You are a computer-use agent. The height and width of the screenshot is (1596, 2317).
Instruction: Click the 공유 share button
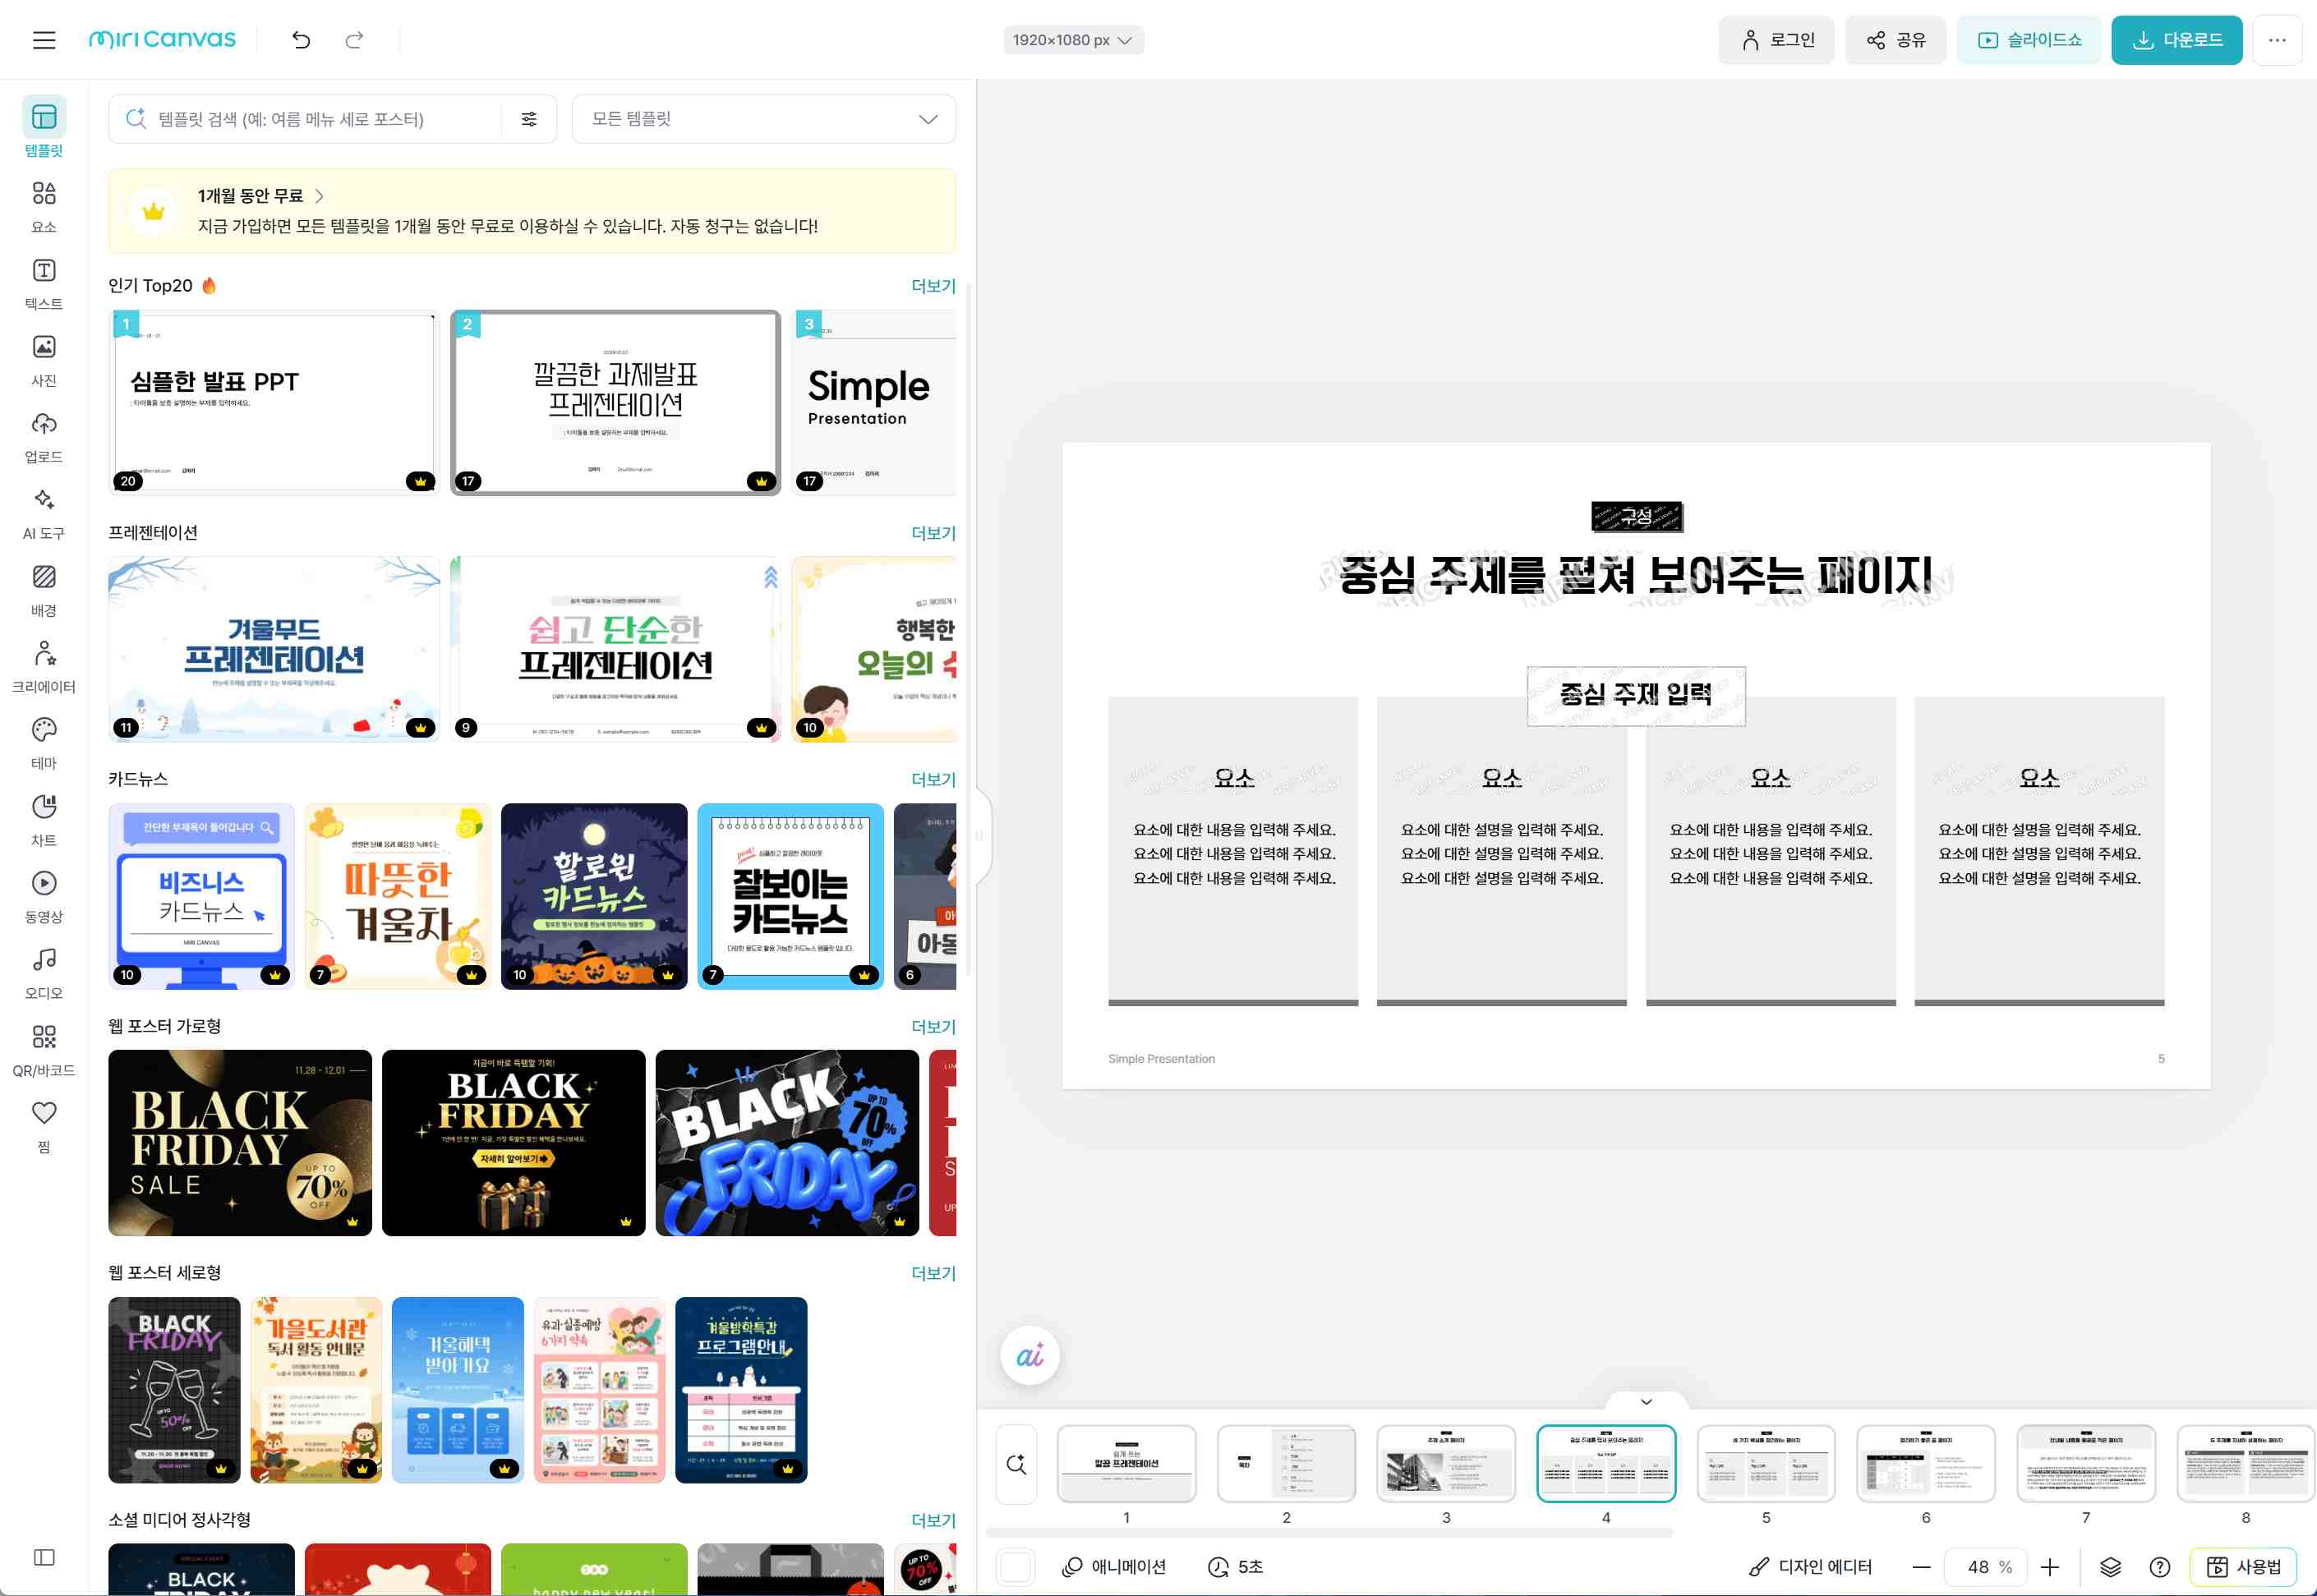[1896, 40]
